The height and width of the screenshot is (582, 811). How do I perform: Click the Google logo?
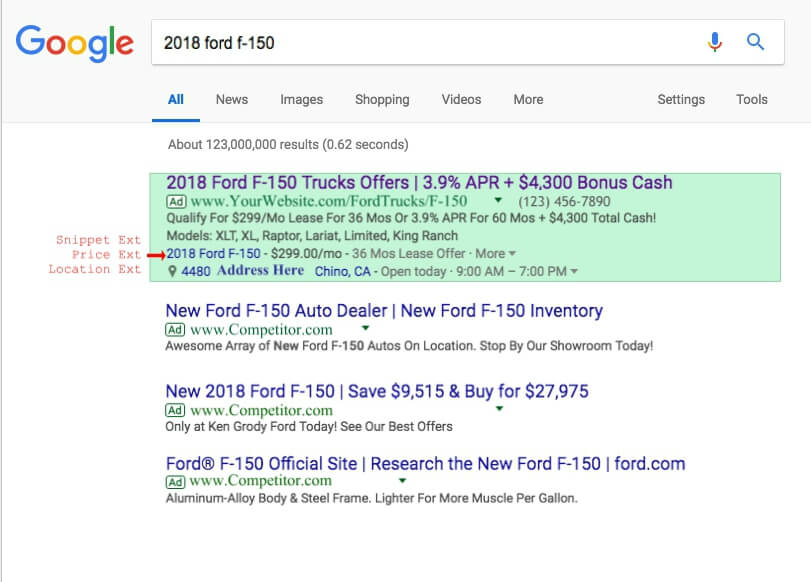pyautogui.click(x=74, y=43)
